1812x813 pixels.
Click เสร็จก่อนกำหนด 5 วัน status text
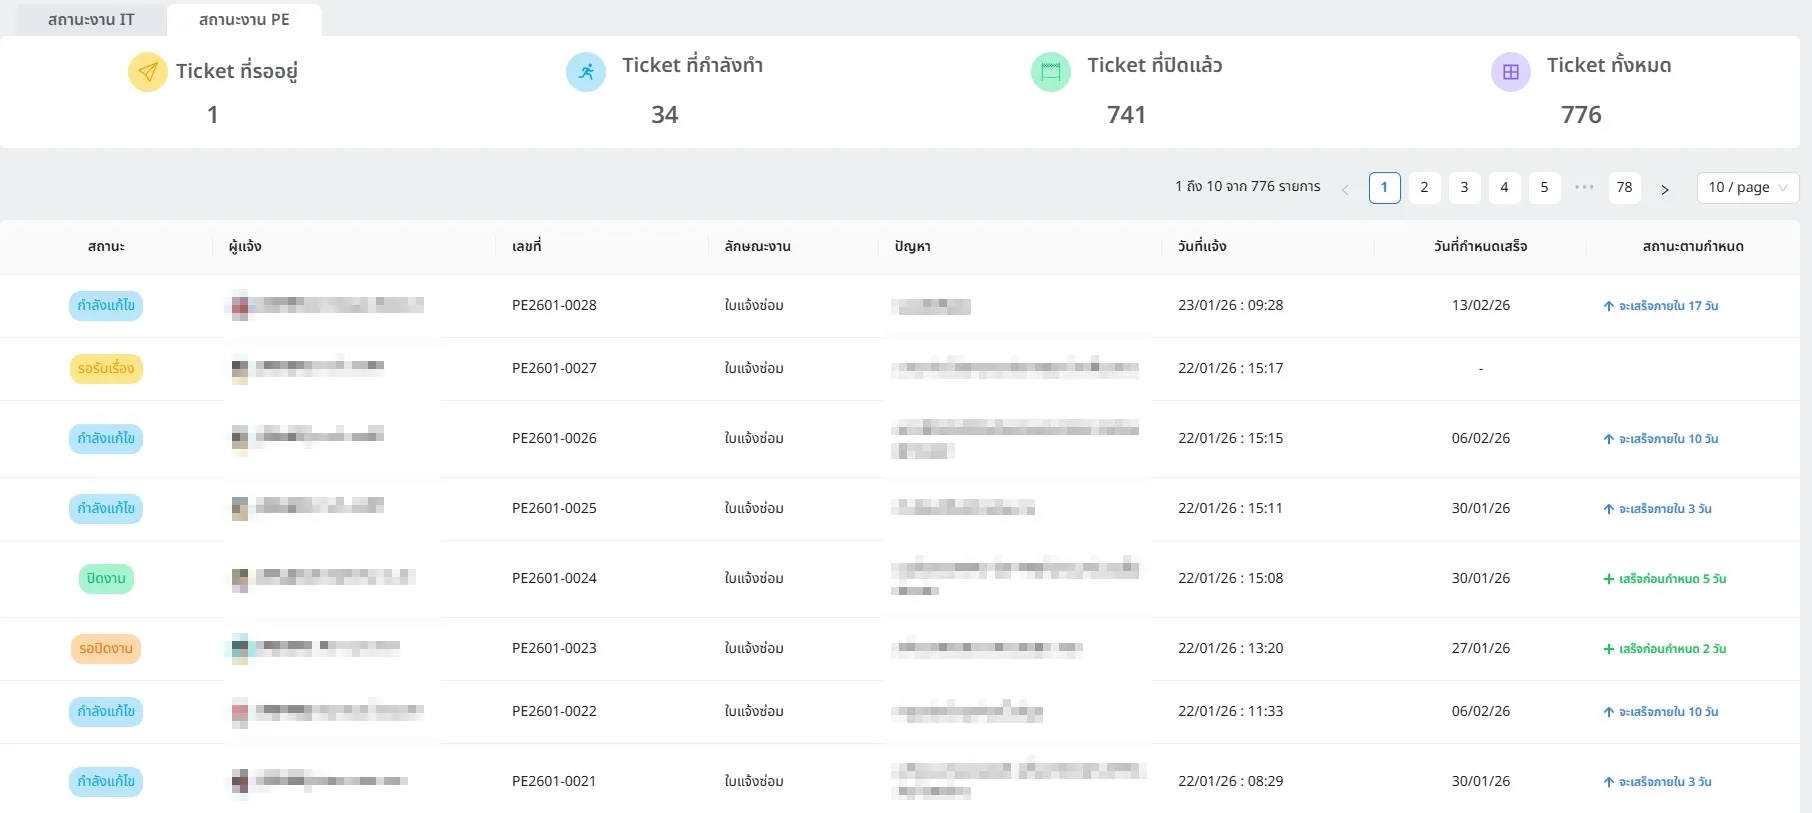(1672, 579)
